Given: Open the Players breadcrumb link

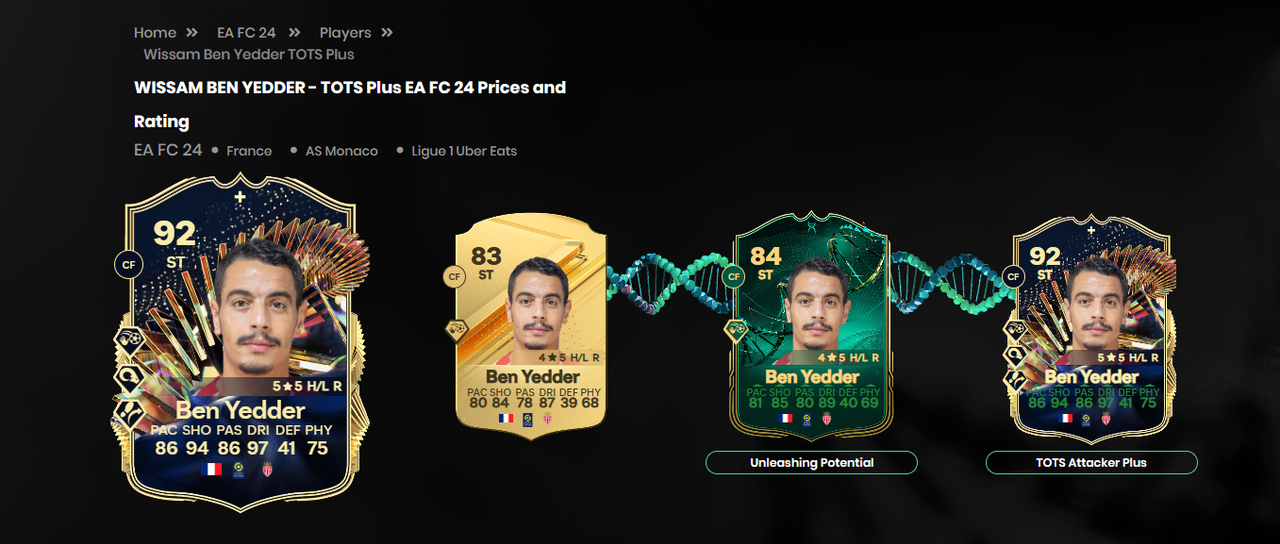Looking at the screenshot, I should coord(345,33).
